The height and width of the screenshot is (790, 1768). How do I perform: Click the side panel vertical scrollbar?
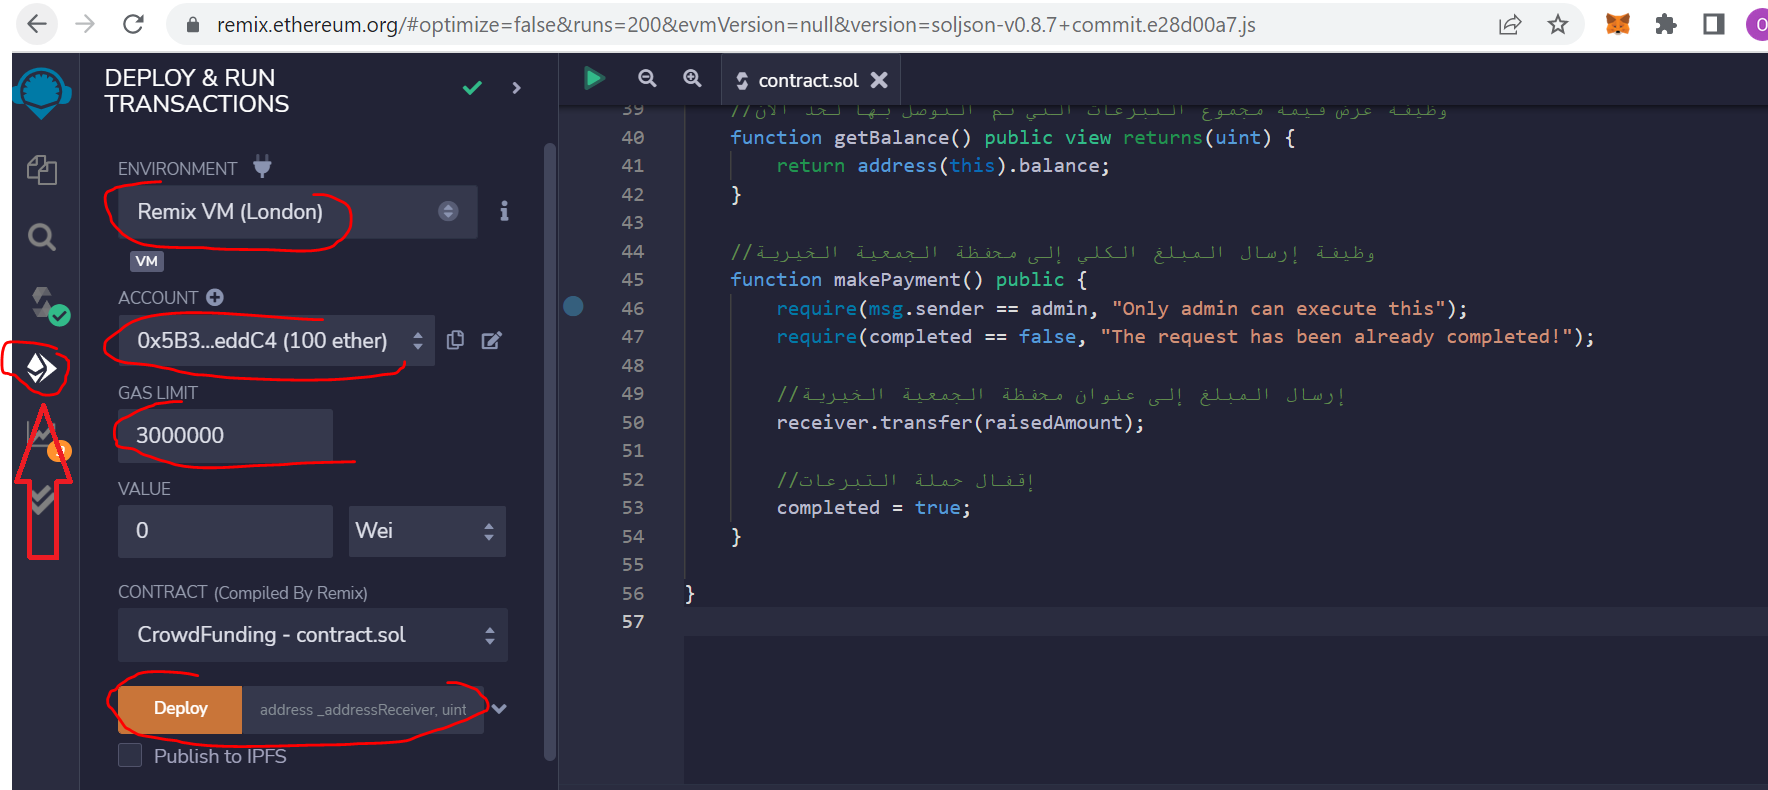coord(549,450)
